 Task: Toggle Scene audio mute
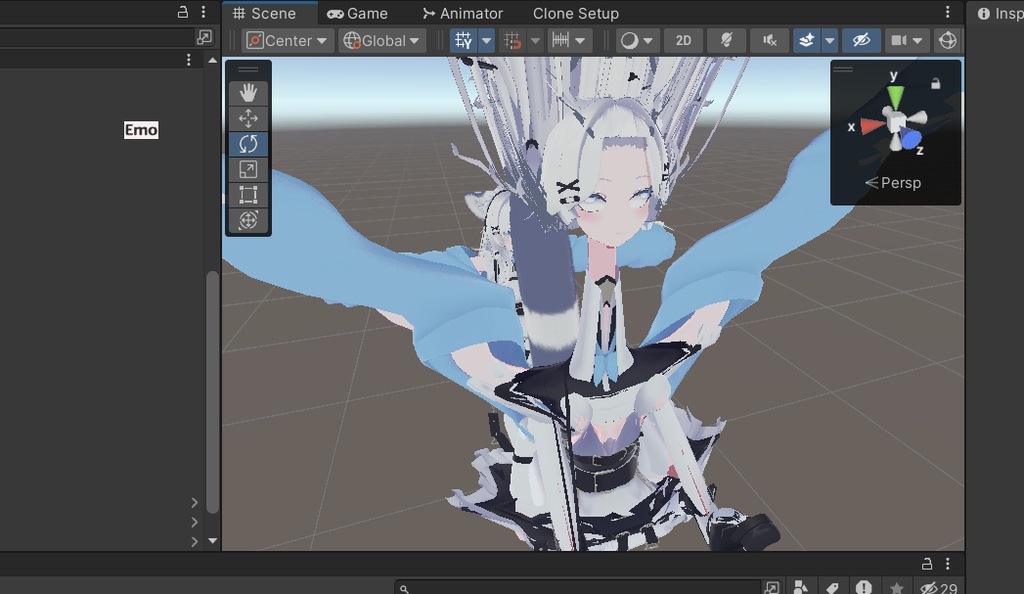click(769, 40)
